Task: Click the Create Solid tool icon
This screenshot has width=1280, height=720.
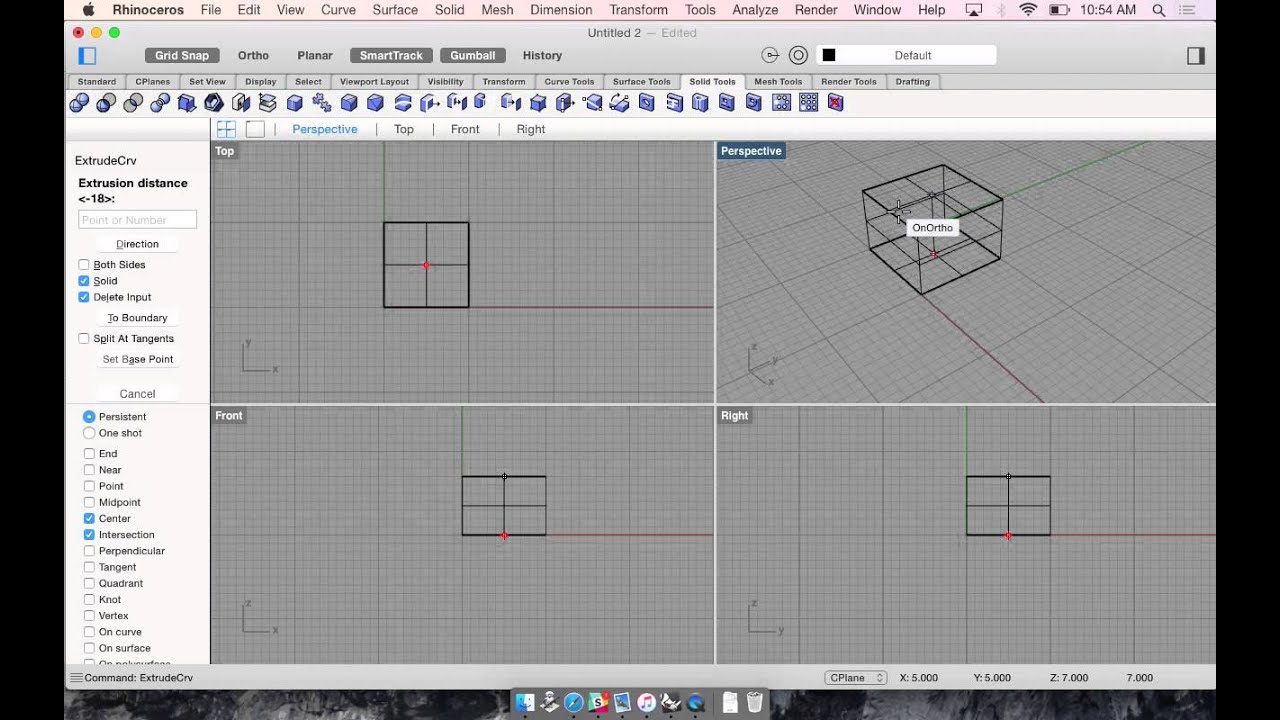Action: 187,103
